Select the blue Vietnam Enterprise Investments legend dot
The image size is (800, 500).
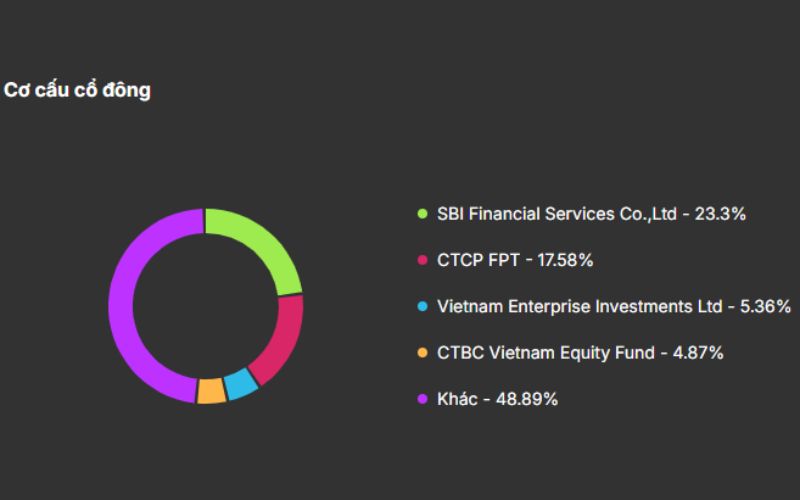click(x=422, y=306)
